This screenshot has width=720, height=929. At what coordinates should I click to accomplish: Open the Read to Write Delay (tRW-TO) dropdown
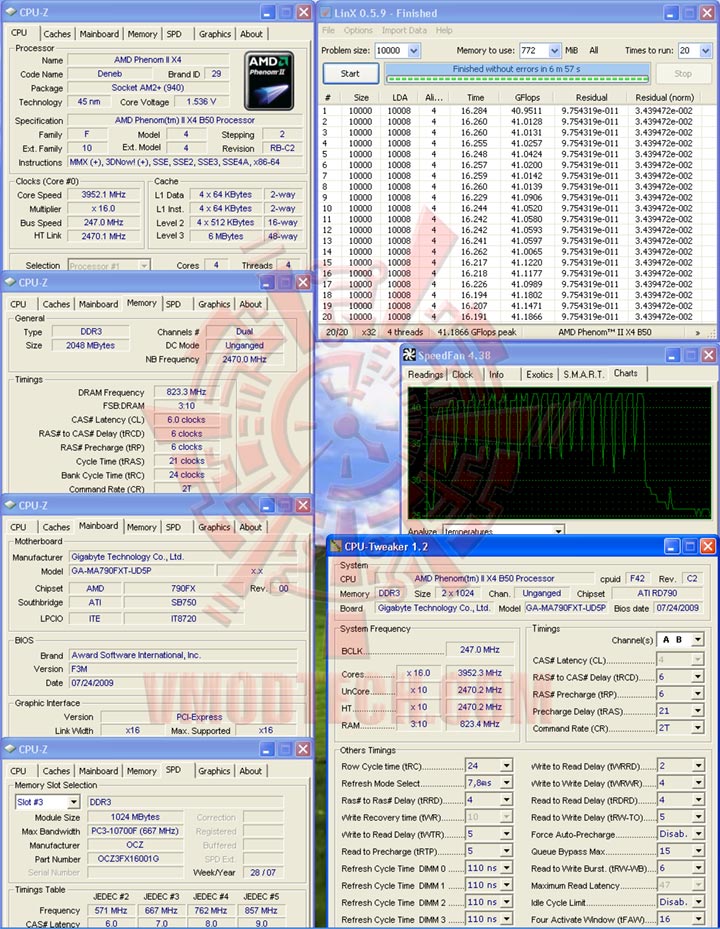click(699, 816)
